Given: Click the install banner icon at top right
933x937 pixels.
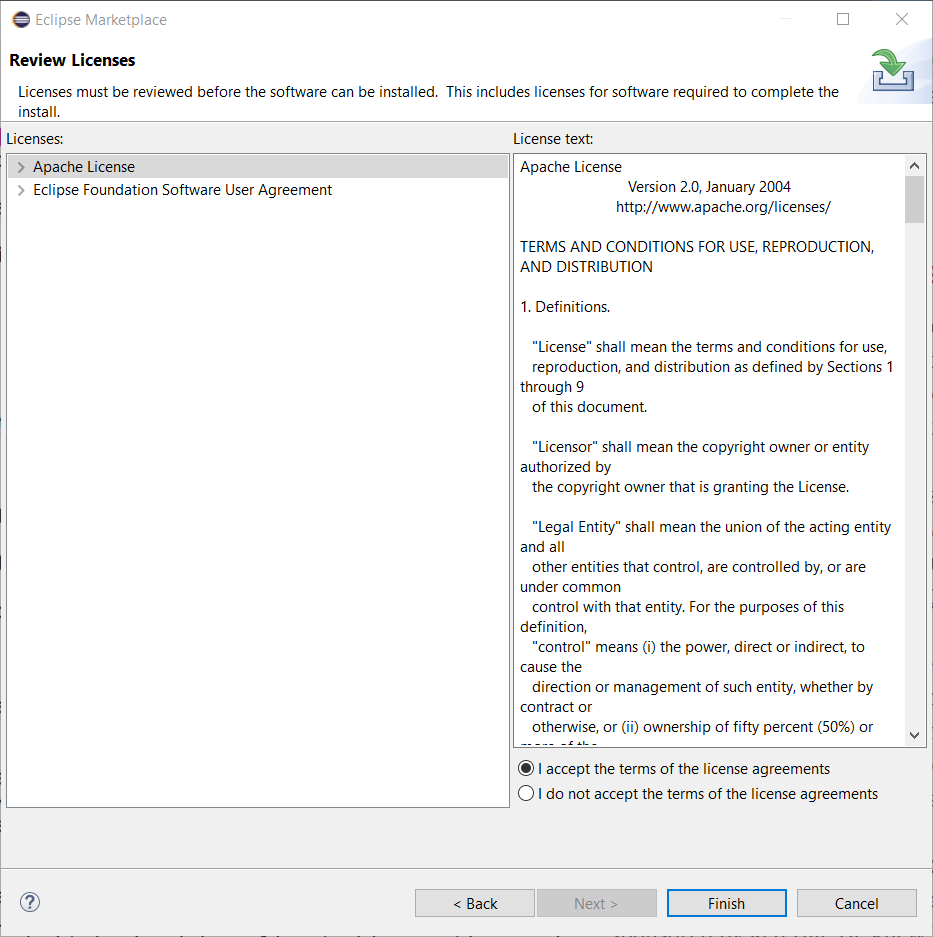Looking at the screenshot, I should point(892,71).
